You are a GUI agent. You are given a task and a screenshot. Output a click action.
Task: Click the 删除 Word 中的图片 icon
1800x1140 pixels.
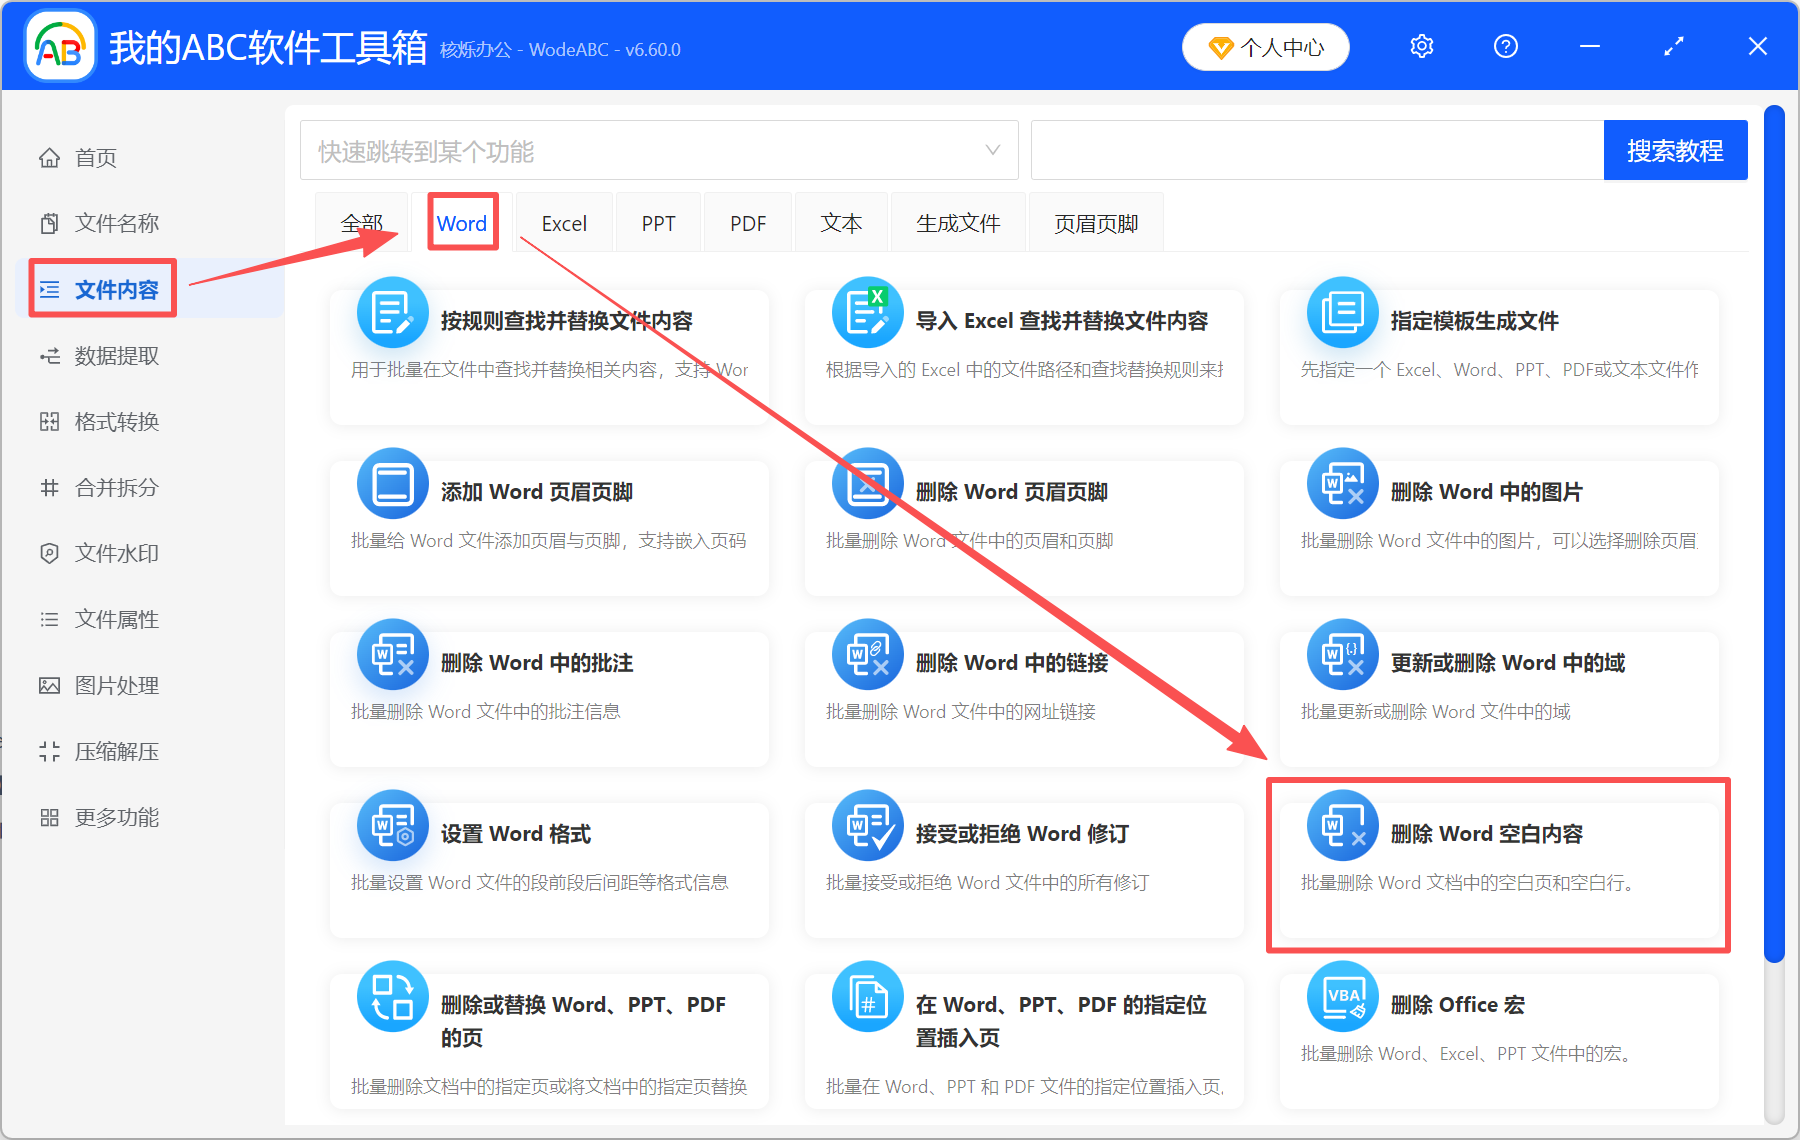1341,483
